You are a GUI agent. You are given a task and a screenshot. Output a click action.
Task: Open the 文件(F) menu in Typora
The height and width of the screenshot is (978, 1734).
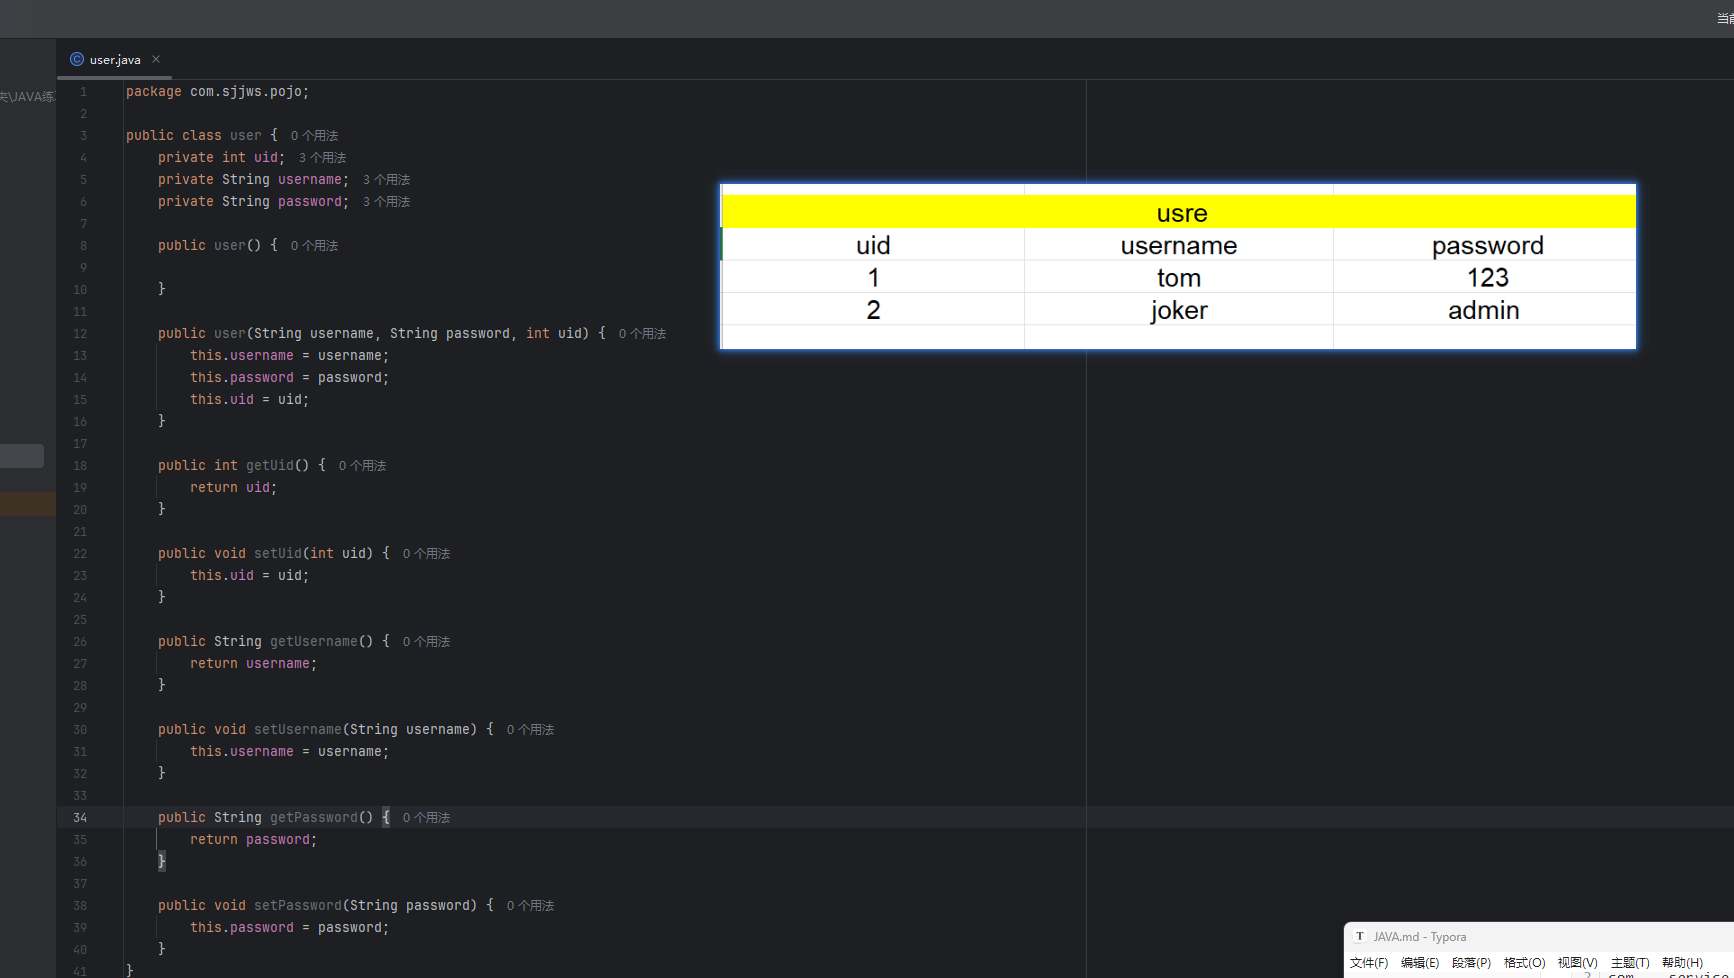(1368, 963)
